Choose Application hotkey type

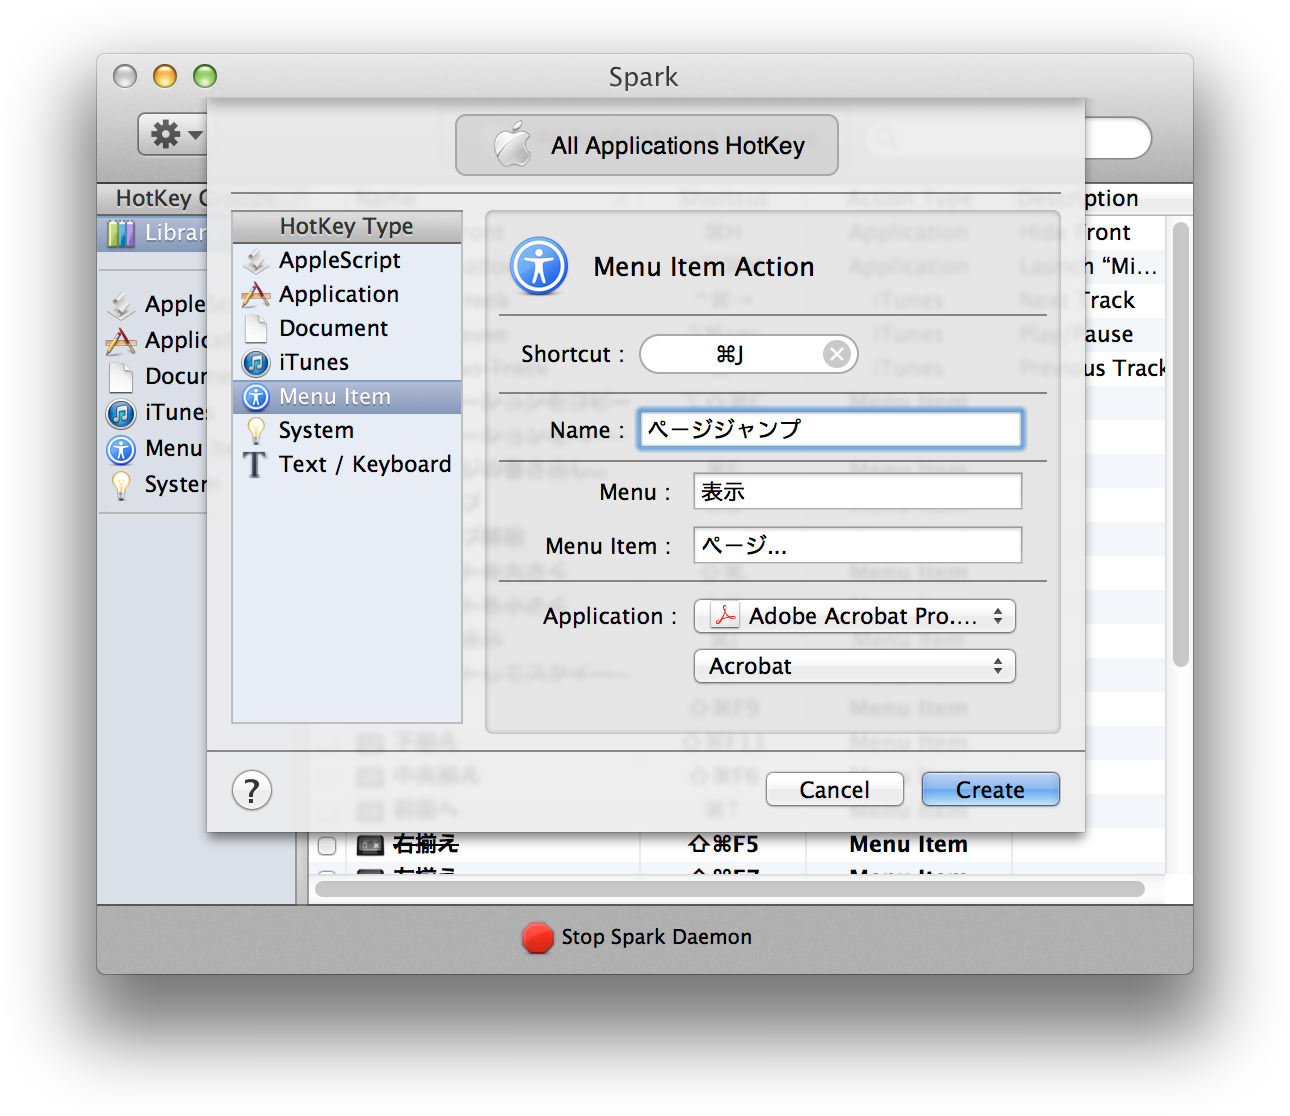(x=346, y=295)
